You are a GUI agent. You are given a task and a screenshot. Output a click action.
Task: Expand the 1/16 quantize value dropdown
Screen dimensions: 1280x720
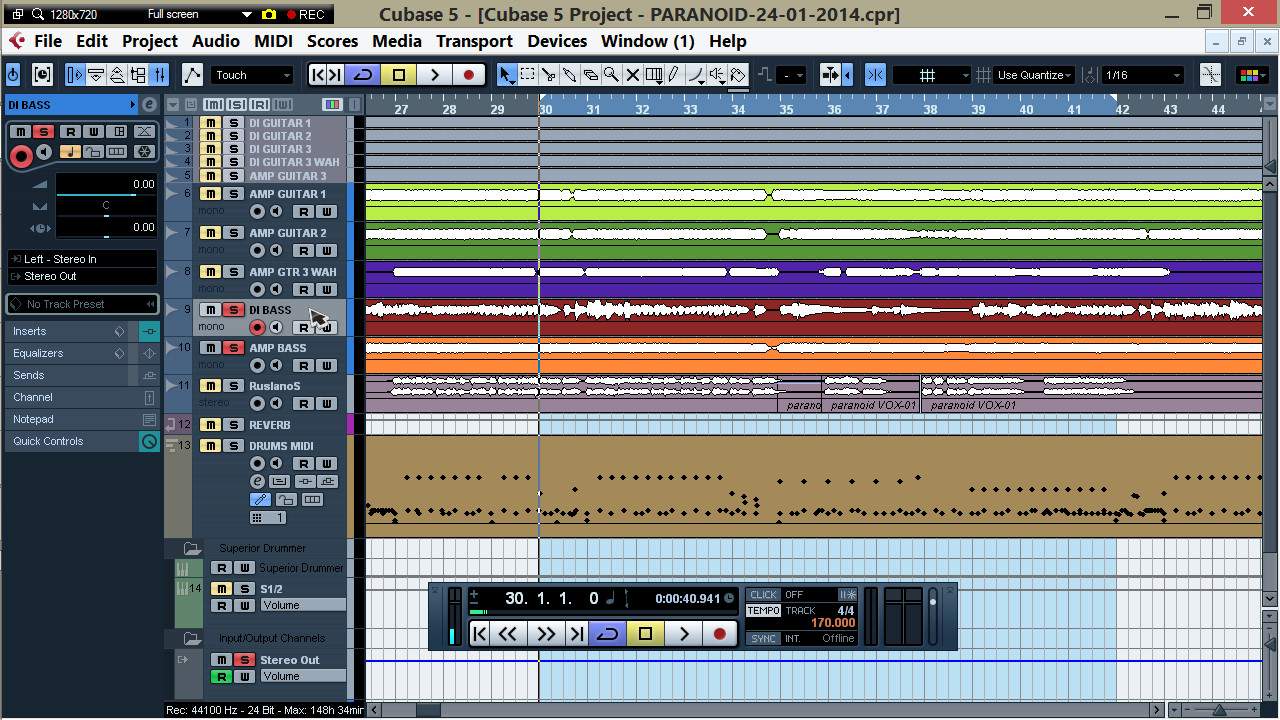pyautogui.click(x=1143, y=75)
